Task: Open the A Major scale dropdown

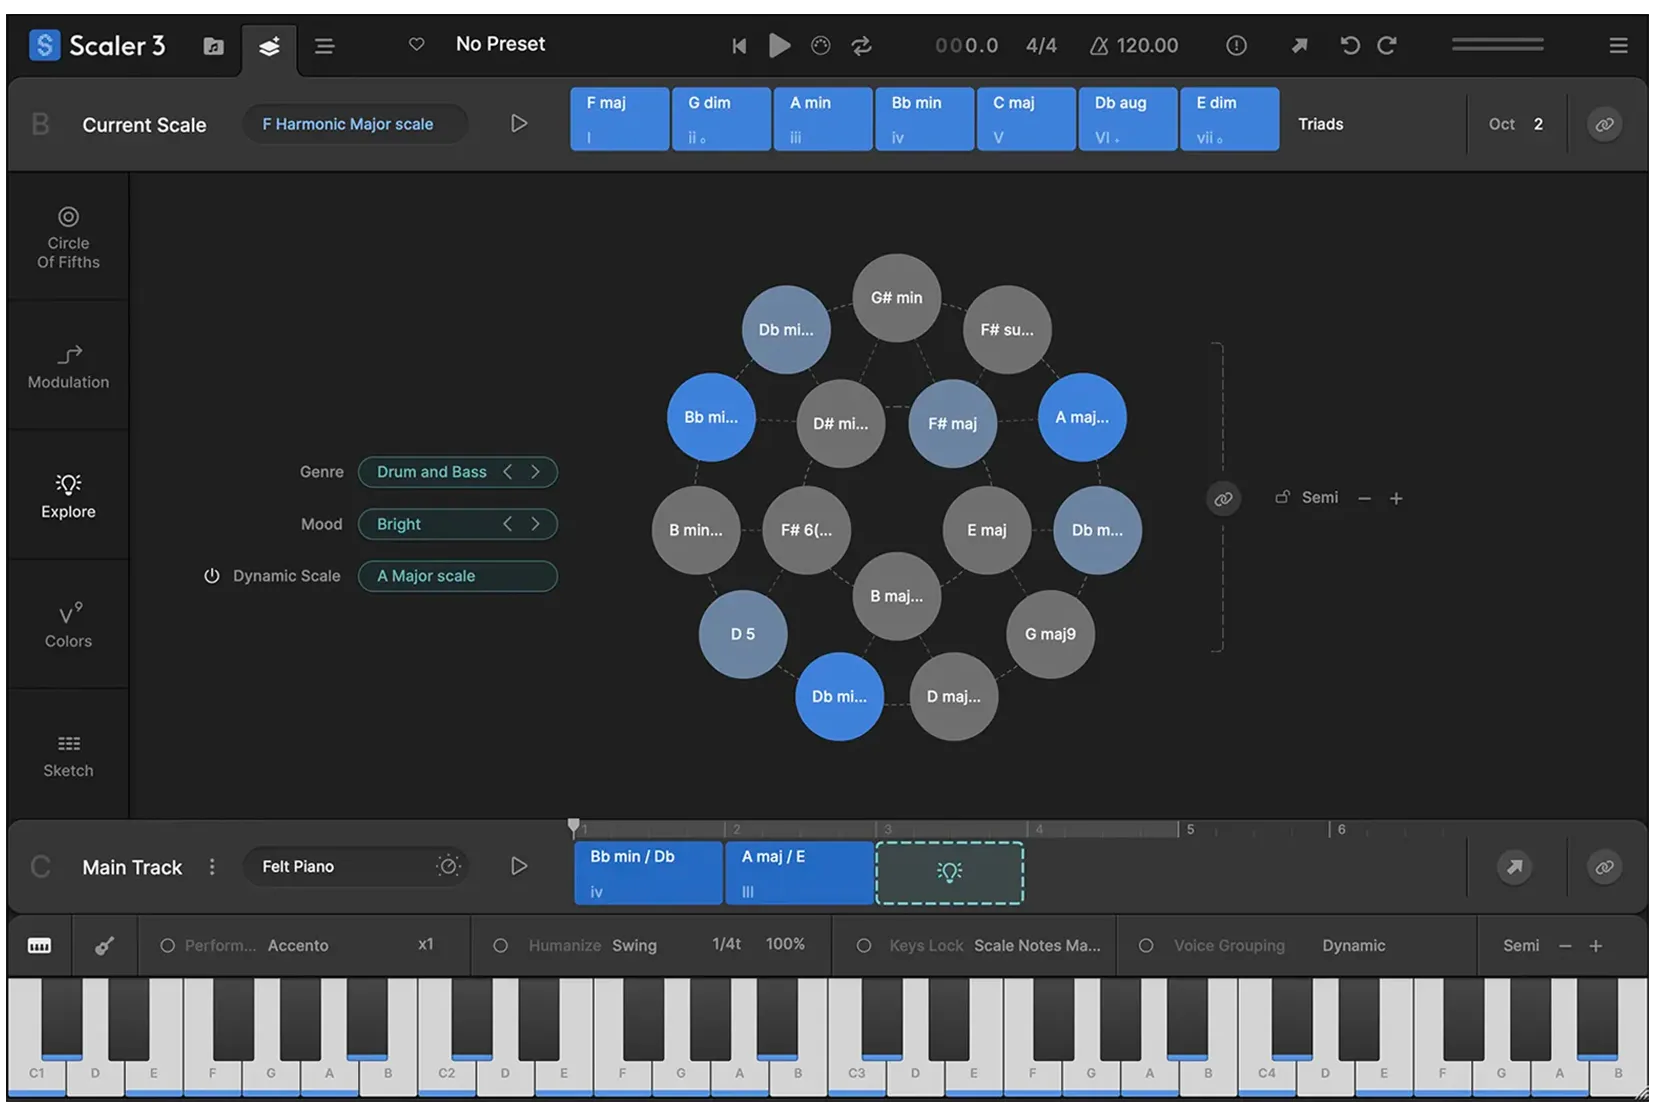Action: [x=458, y=576]
